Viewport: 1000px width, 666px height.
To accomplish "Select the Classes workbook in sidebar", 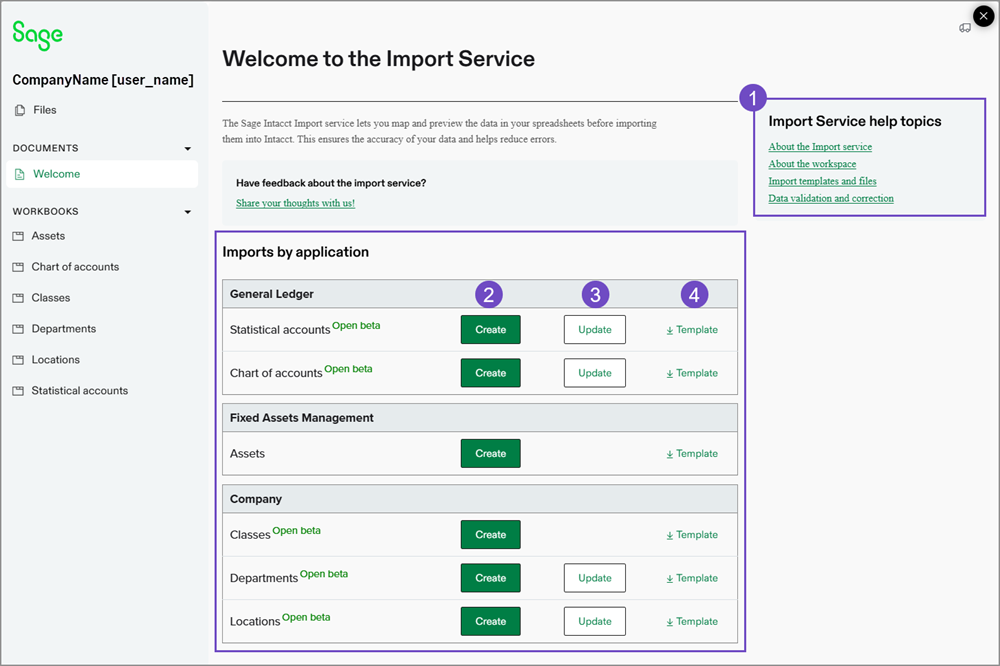I will (50, 298).
